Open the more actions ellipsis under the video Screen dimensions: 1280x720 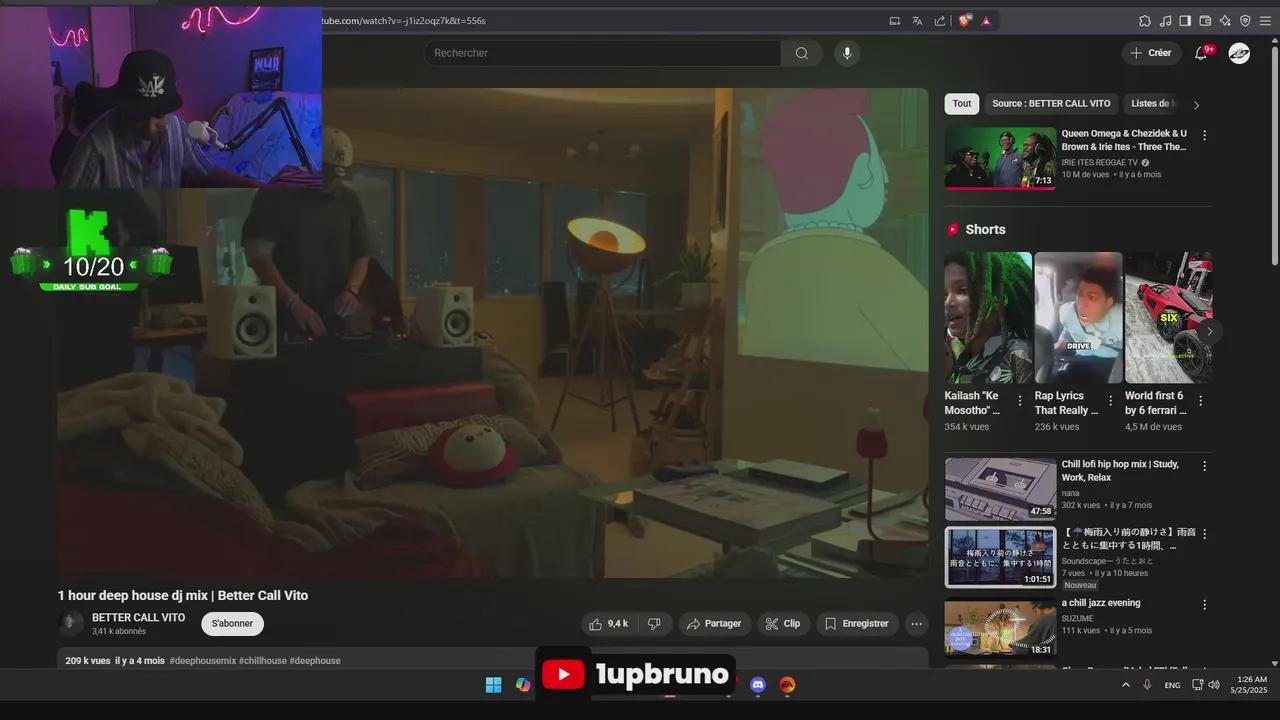[916, 624]
